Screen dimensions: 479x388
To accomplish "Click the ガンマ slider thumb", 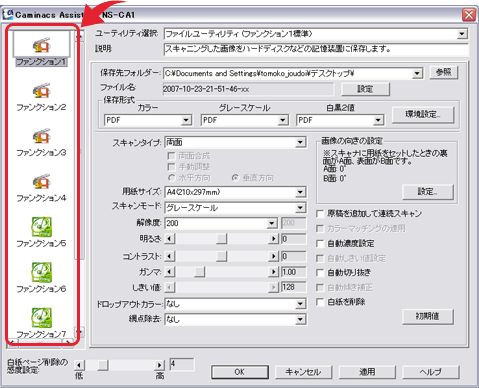I will (x=199, y=272).
